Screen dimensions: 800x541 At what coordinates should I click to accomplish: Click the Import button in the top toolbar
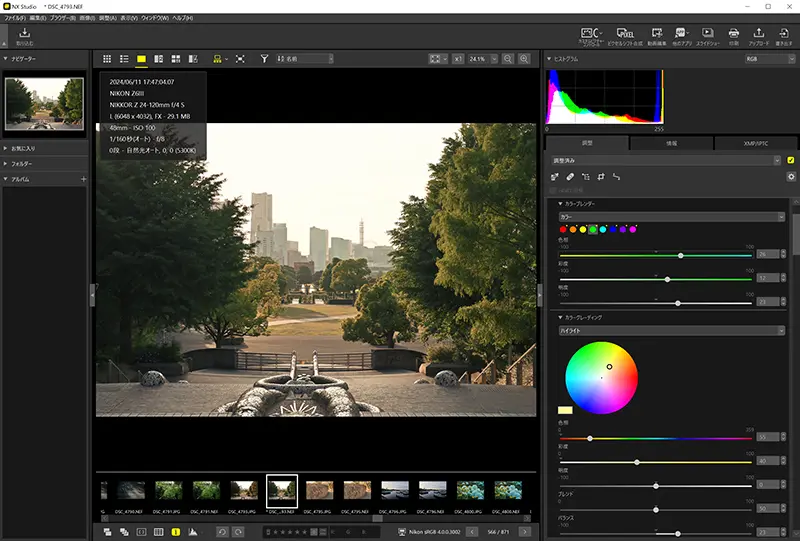tap(24, 36)
